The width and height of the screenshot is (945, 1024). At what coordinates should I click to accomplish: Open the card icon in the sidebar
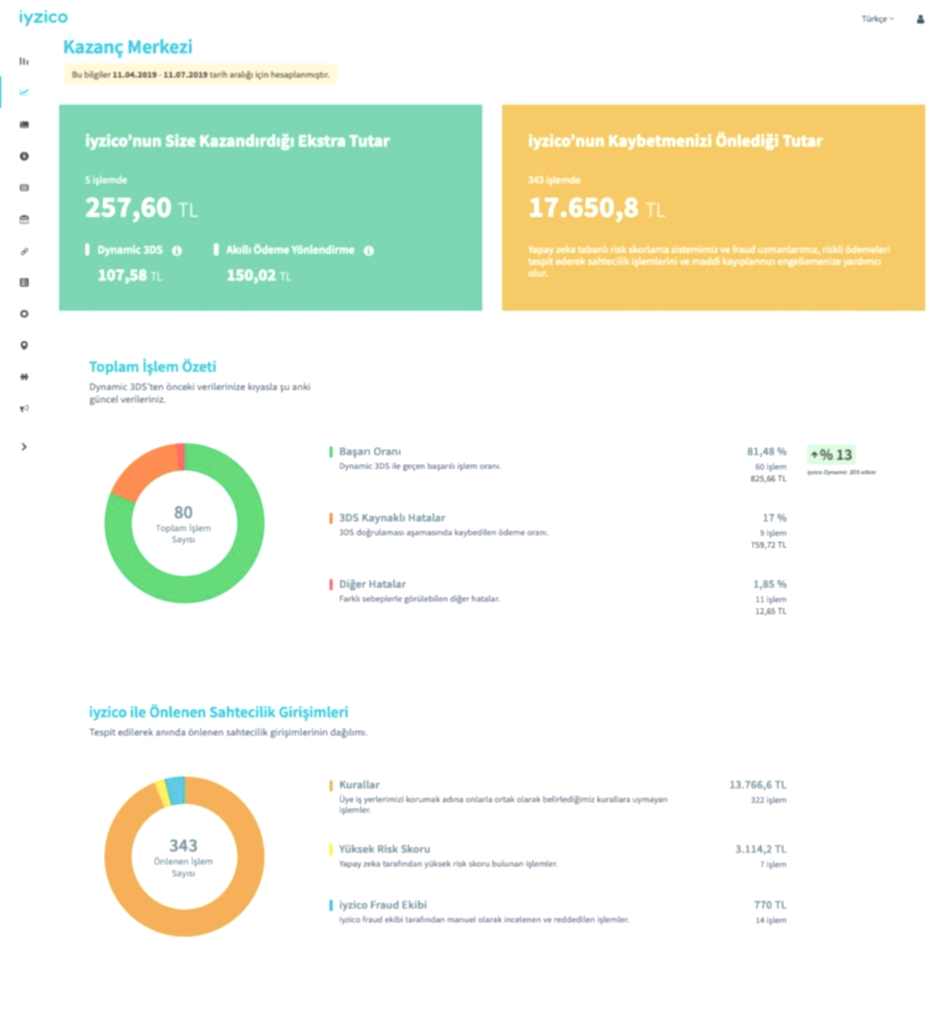pyautogui.click(x=24, y=187)
